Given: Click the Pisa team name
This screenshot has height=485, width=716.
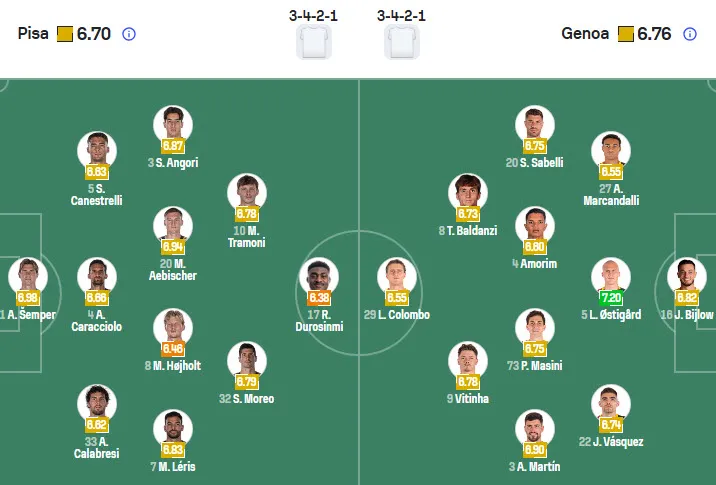Looking at the screenshot, I should [x=33, y=34].
